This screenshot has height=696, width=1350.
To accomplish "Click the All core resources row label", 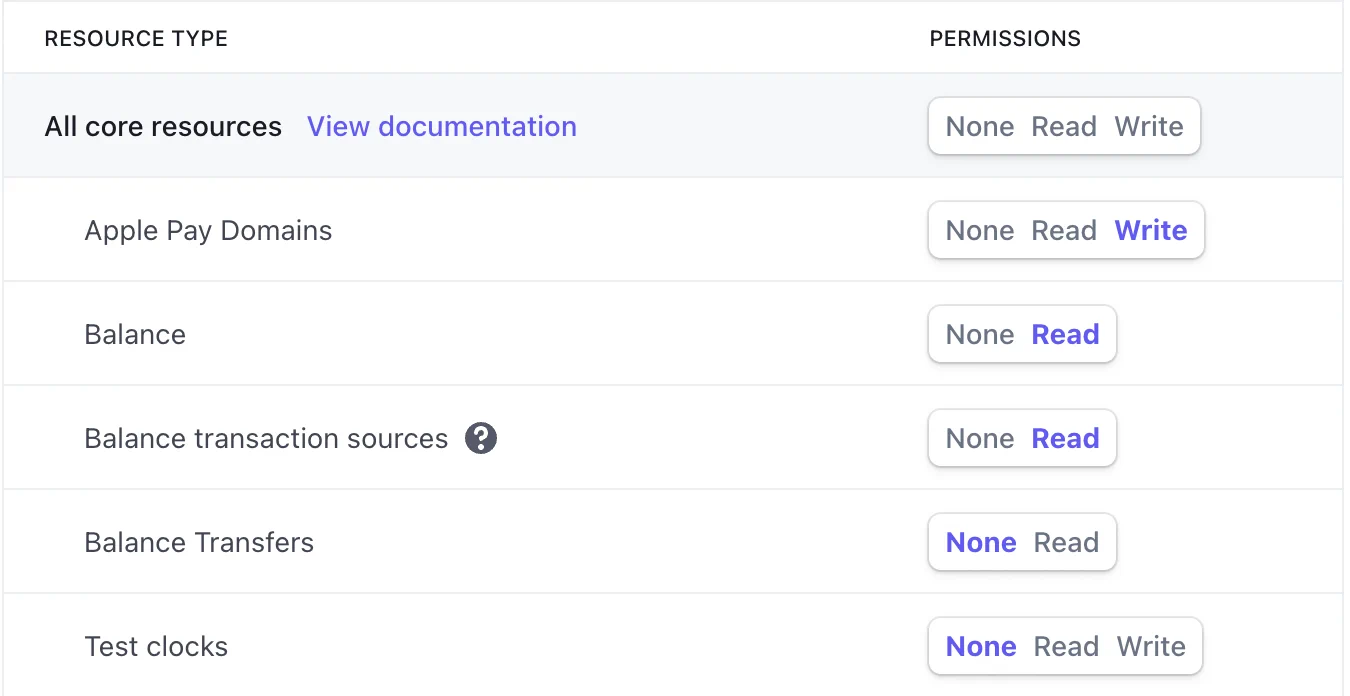I will click(x=163, y=127).
